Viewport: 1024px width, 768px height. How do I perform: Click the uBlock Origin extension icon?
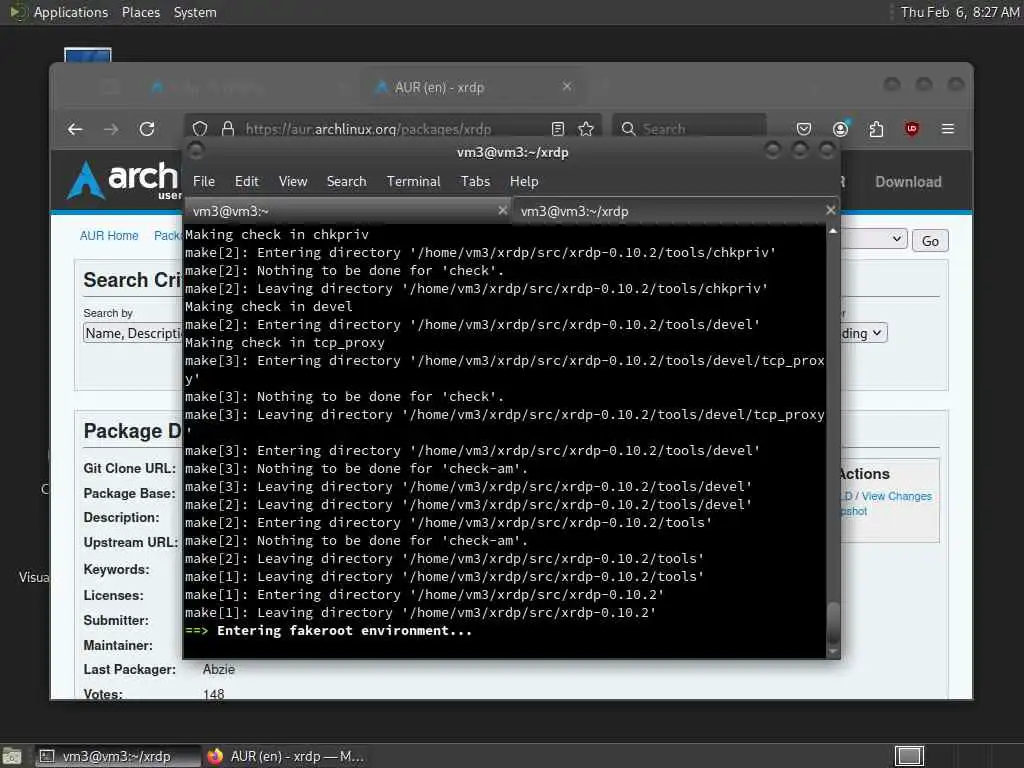(x=912, y=129)
